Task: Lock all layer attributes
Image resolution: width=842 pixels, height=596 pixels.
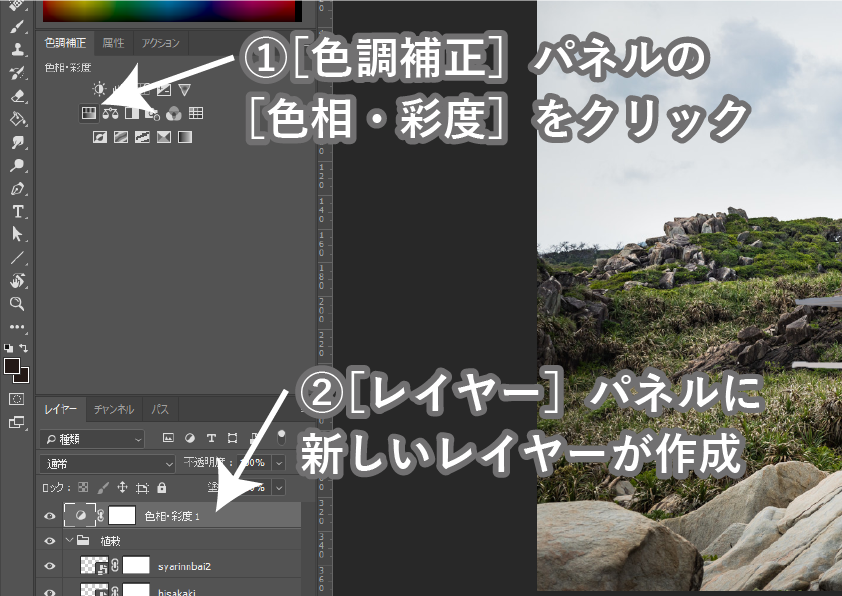Action: 162,488
